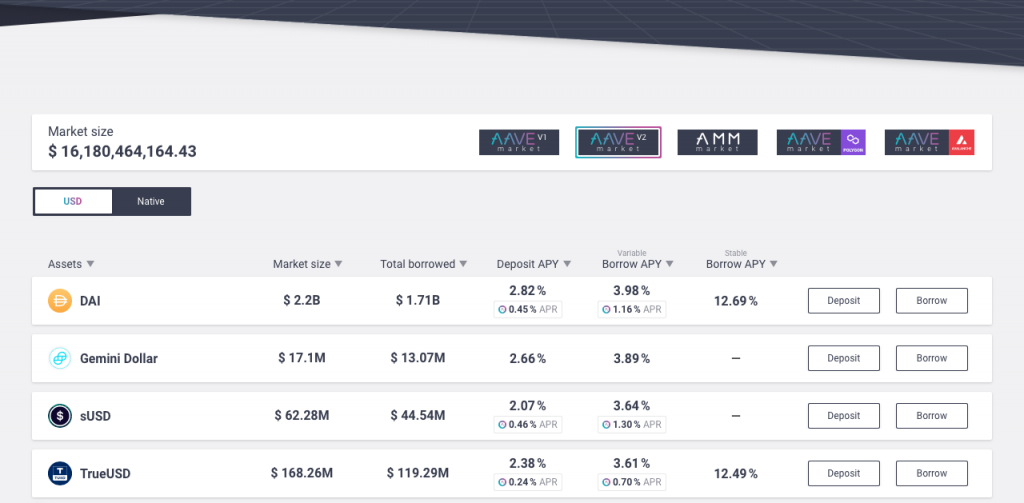
Task: Click Deposit button for DAI
Action: [x=843, y=300]
